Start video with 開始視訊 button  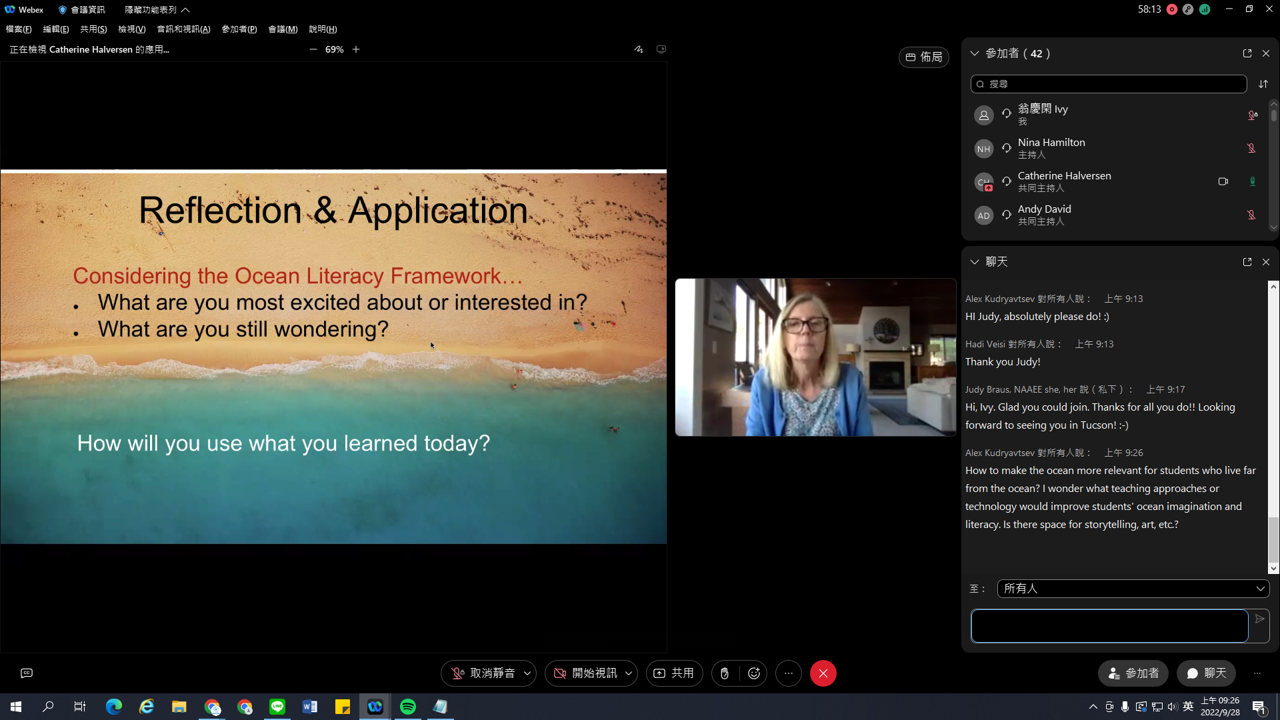click(x=585, y=673)
